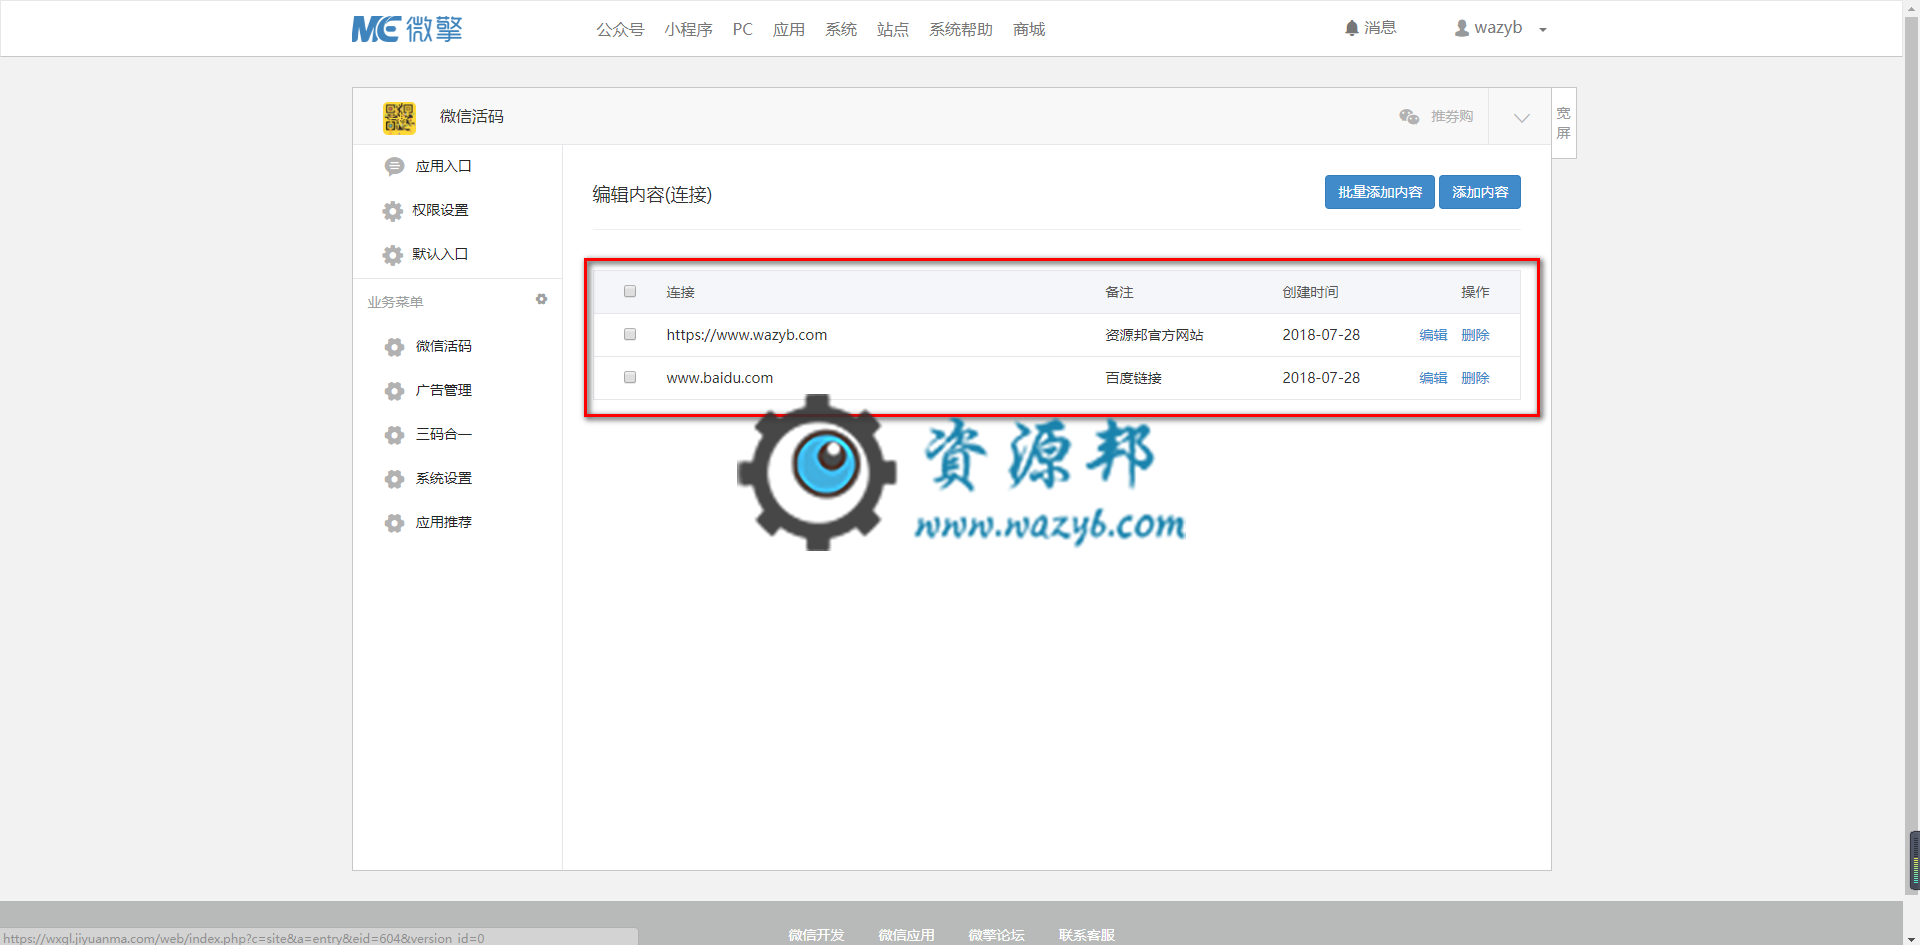This screenshot has height=945, width=1920.
Task: Click the 微信开发 footer link
Action: pyautogui.click(x=816, y=935)
